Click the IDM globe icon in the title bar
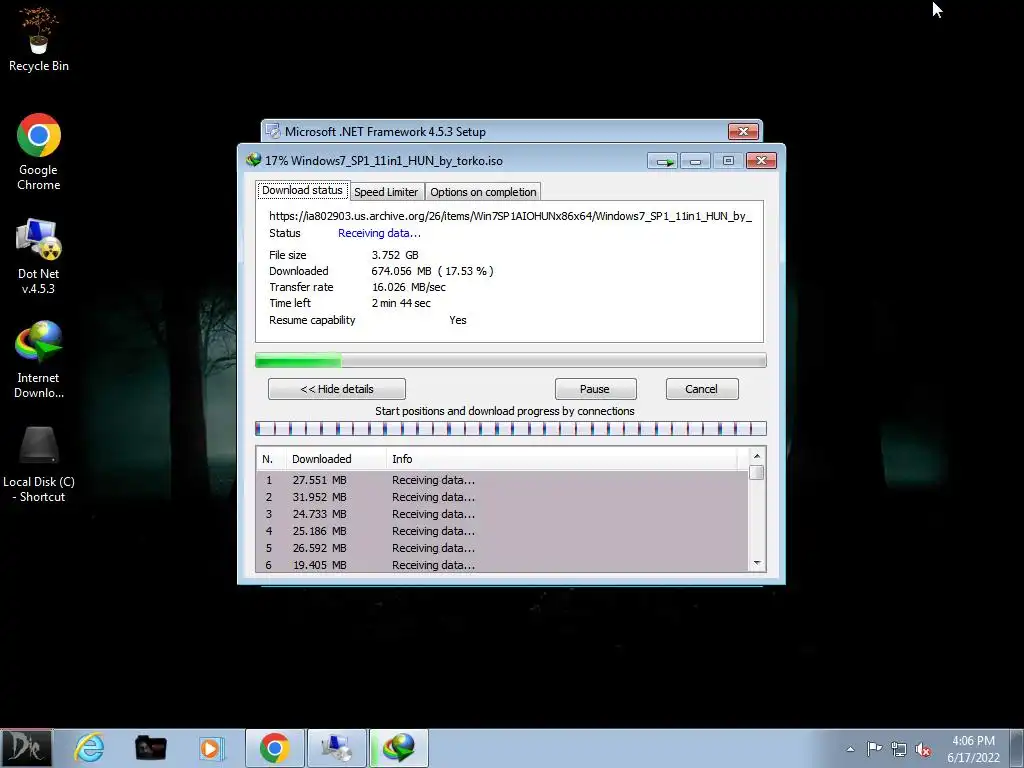 point(253,160)
